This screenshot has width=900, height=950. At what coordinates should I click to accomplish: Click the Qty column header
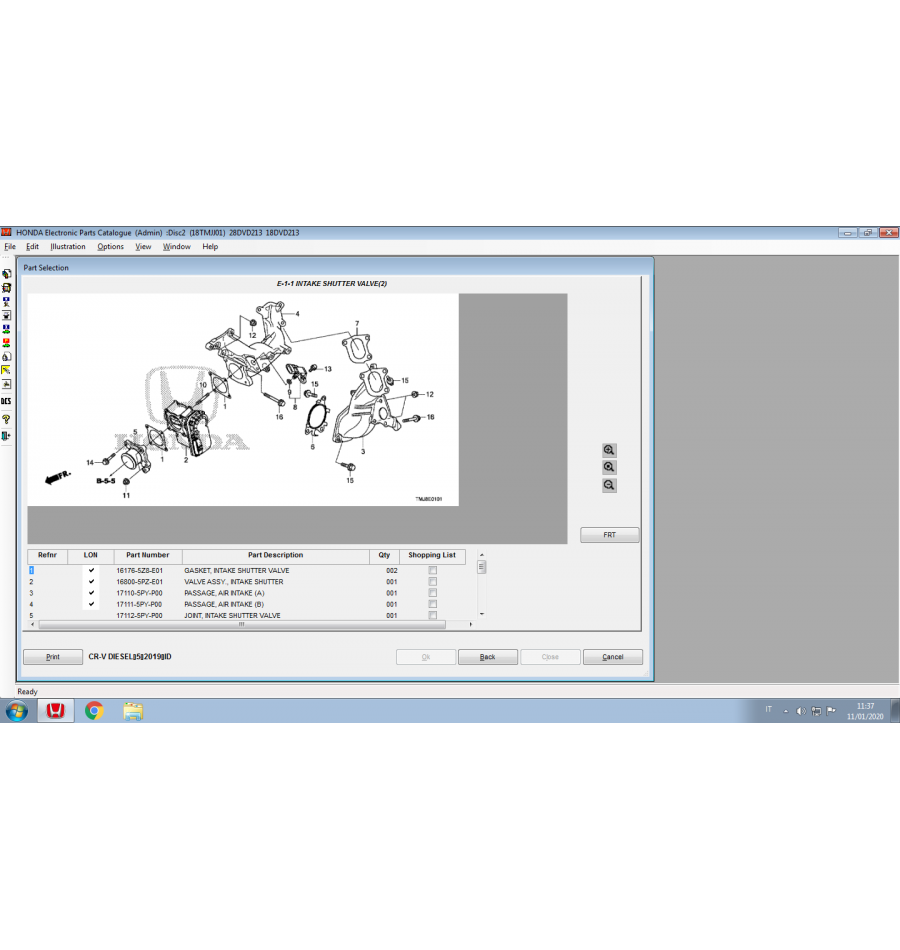pyautogui.click(x=384, y=556)
